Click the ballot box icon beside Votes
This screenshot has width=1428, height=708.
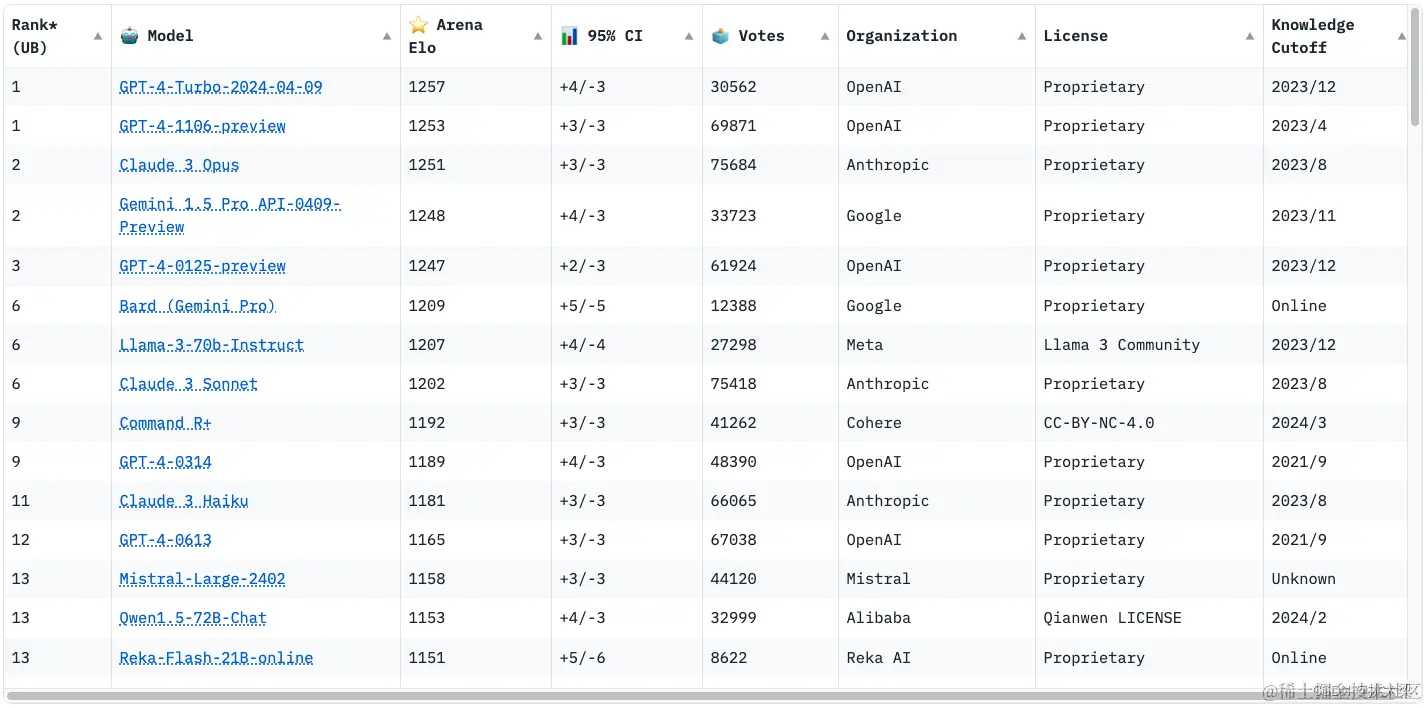[720, 35]
